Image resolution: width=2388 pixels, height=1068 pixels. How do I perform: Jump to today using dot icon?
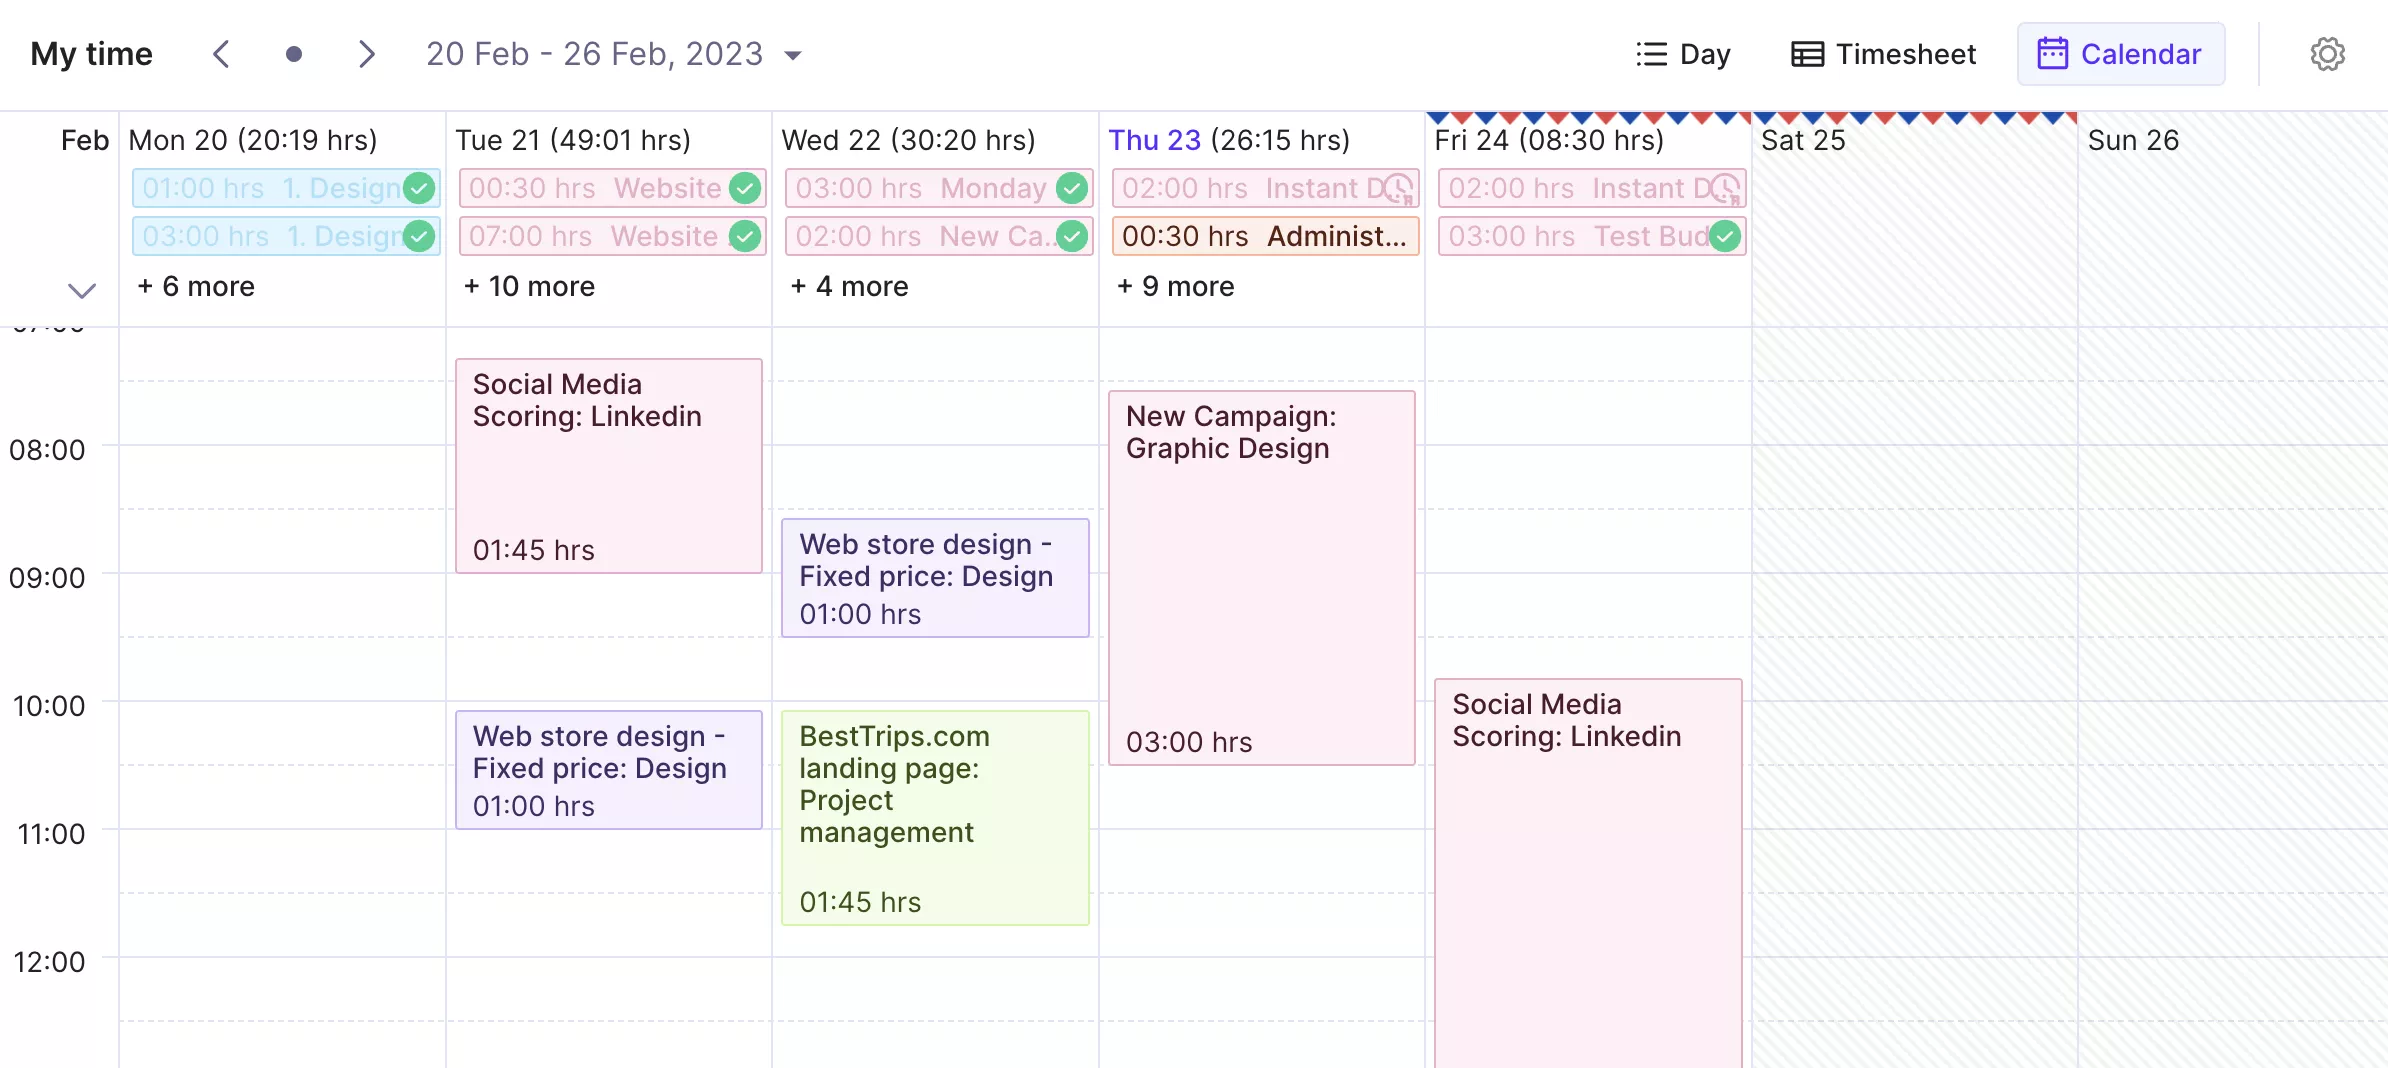pos(294,54)
